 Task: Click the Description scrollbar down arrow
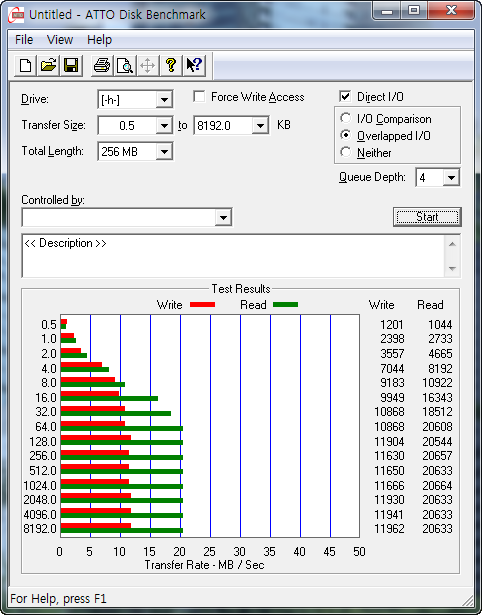453,269
